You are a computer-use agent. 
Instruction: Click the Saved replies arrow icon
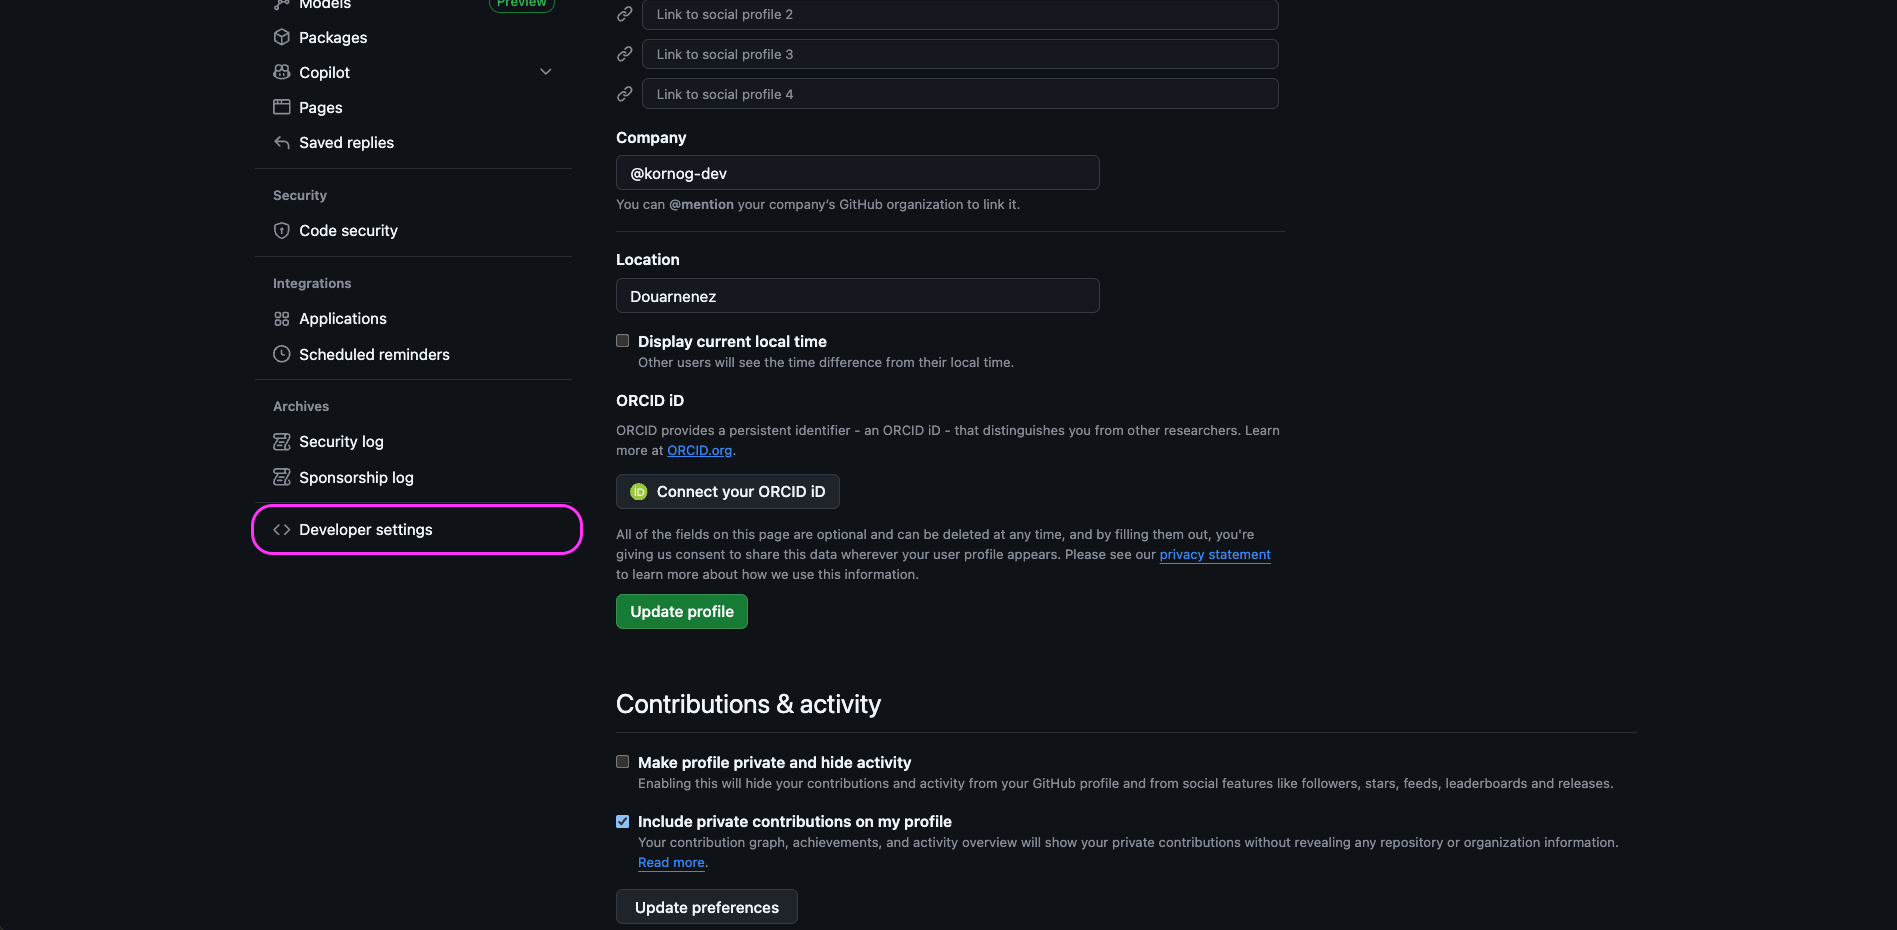282,142
